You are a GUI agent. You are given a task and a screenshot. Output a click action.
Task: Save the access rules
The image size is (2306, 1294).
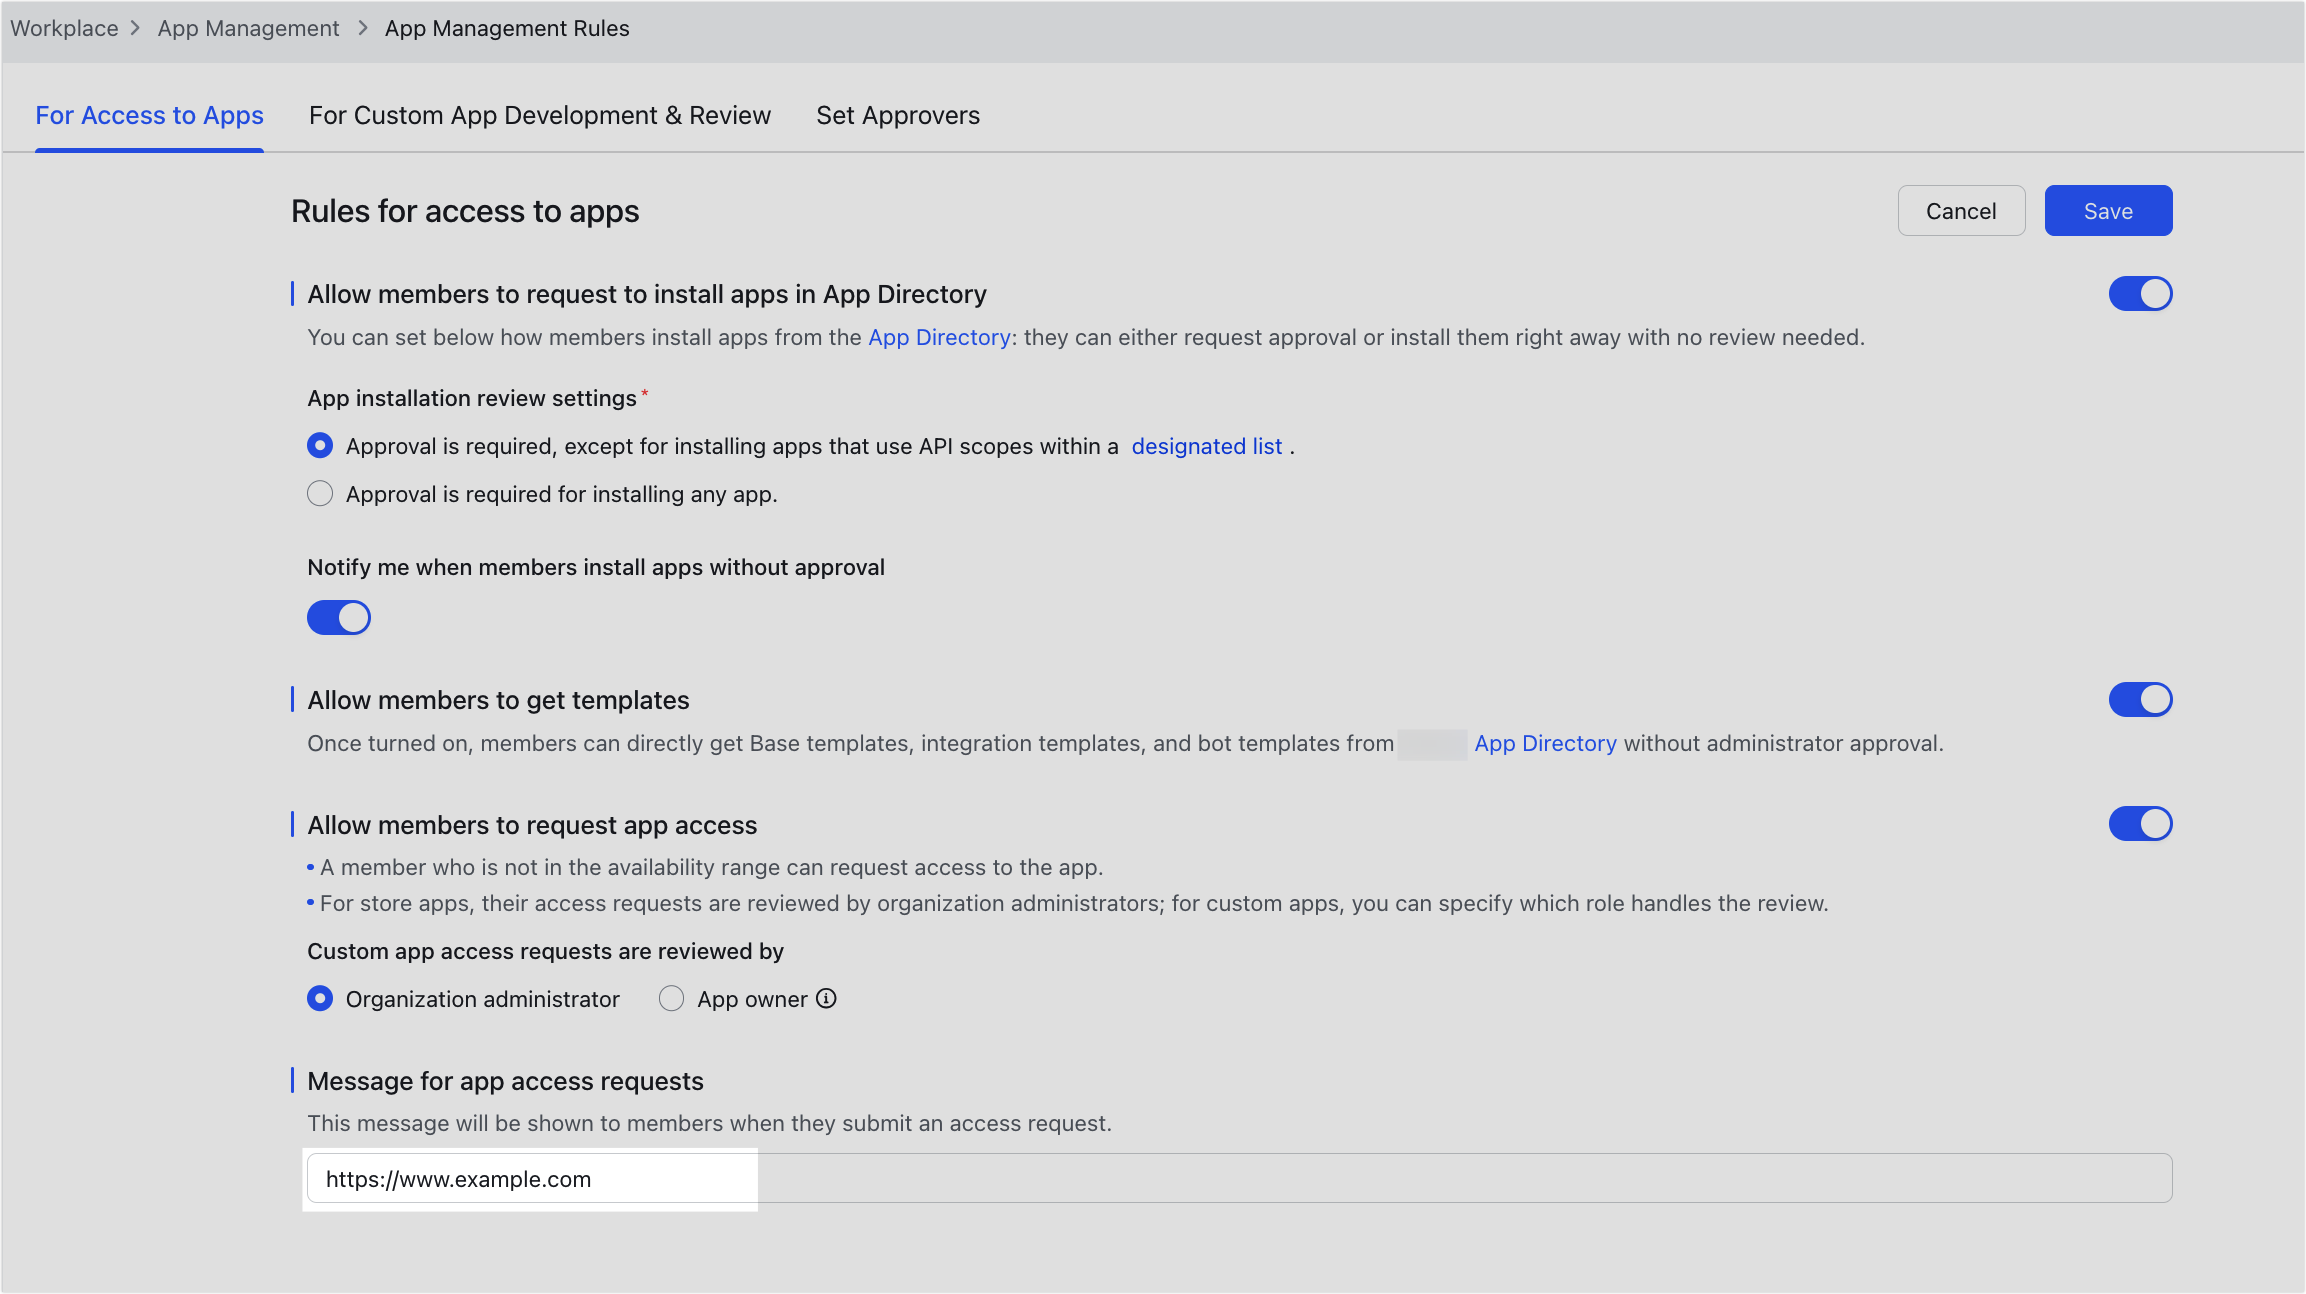click(2108, 211)
